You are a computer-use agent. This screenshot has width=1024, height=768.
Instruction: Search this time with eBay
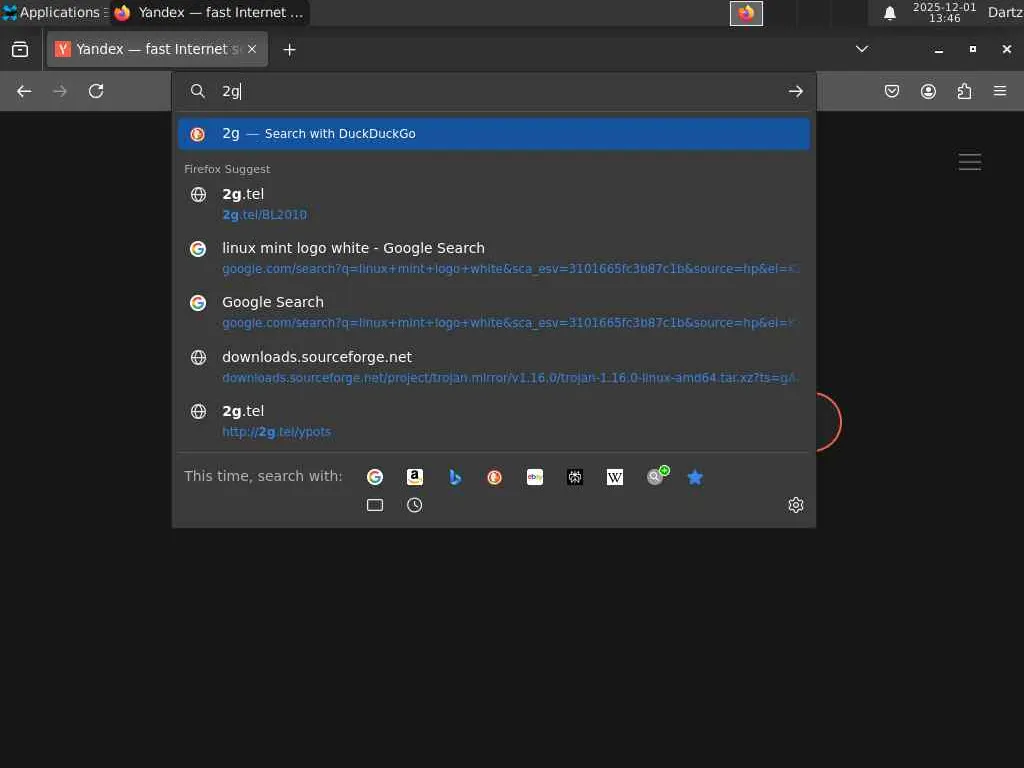pos(535,477)
